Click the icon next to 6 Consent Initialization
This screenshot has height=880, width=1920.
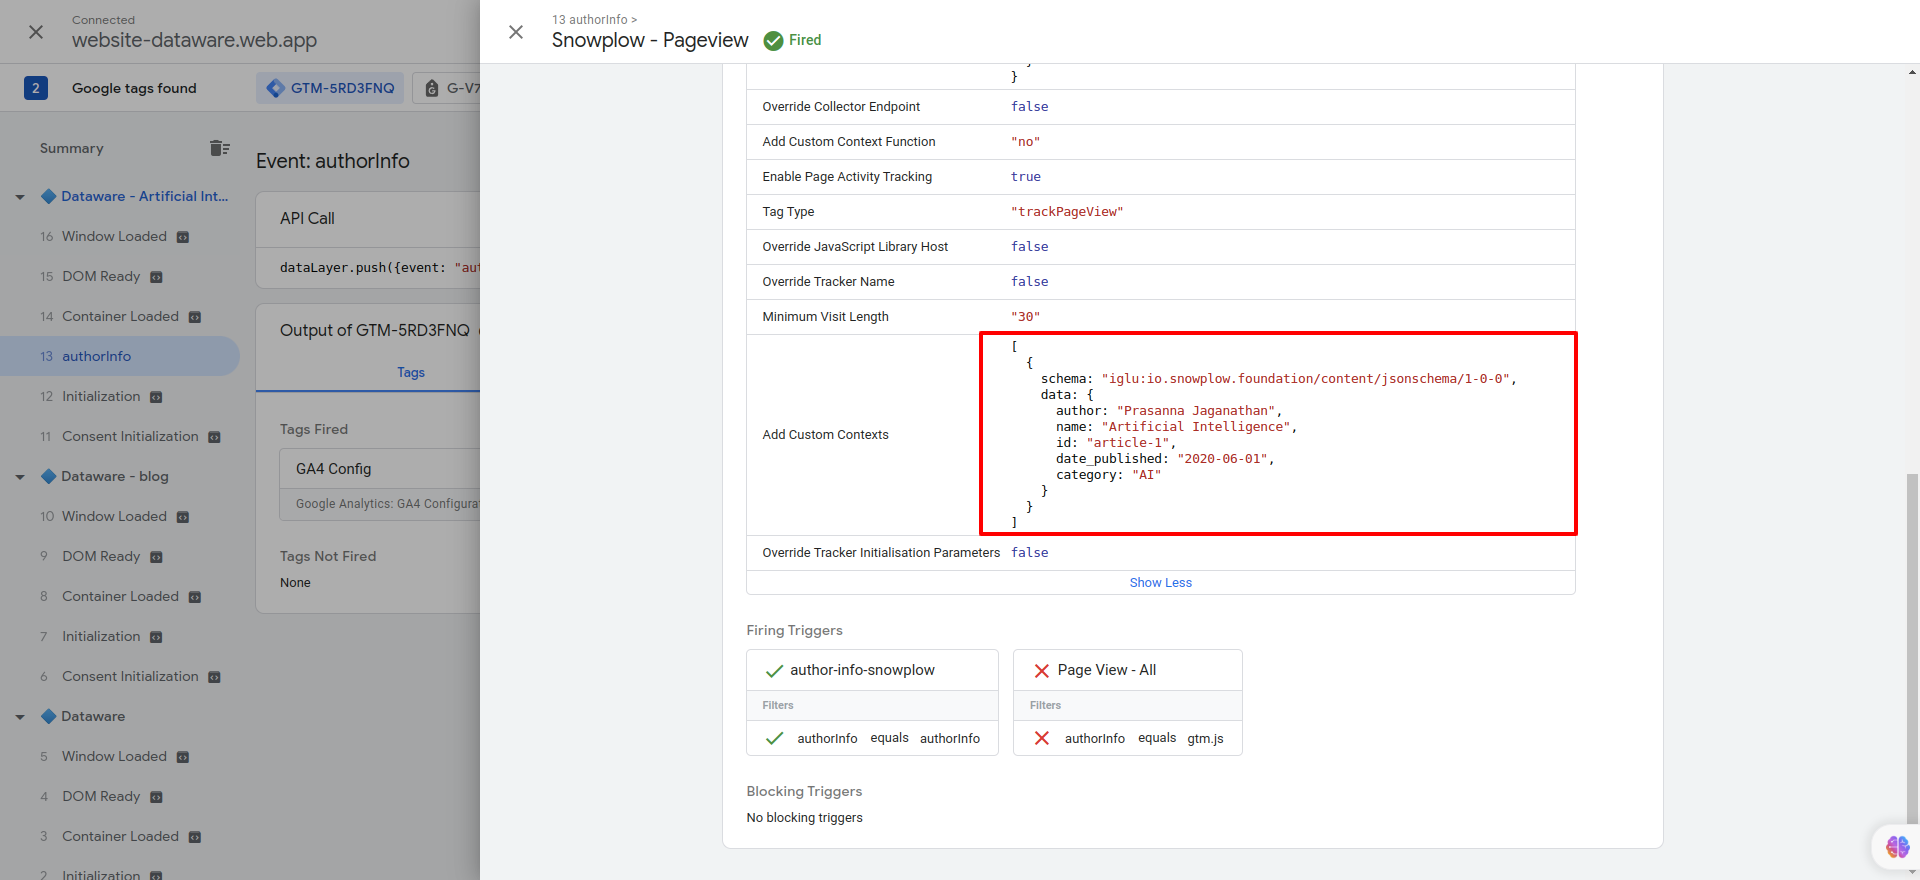coord(214,677)
